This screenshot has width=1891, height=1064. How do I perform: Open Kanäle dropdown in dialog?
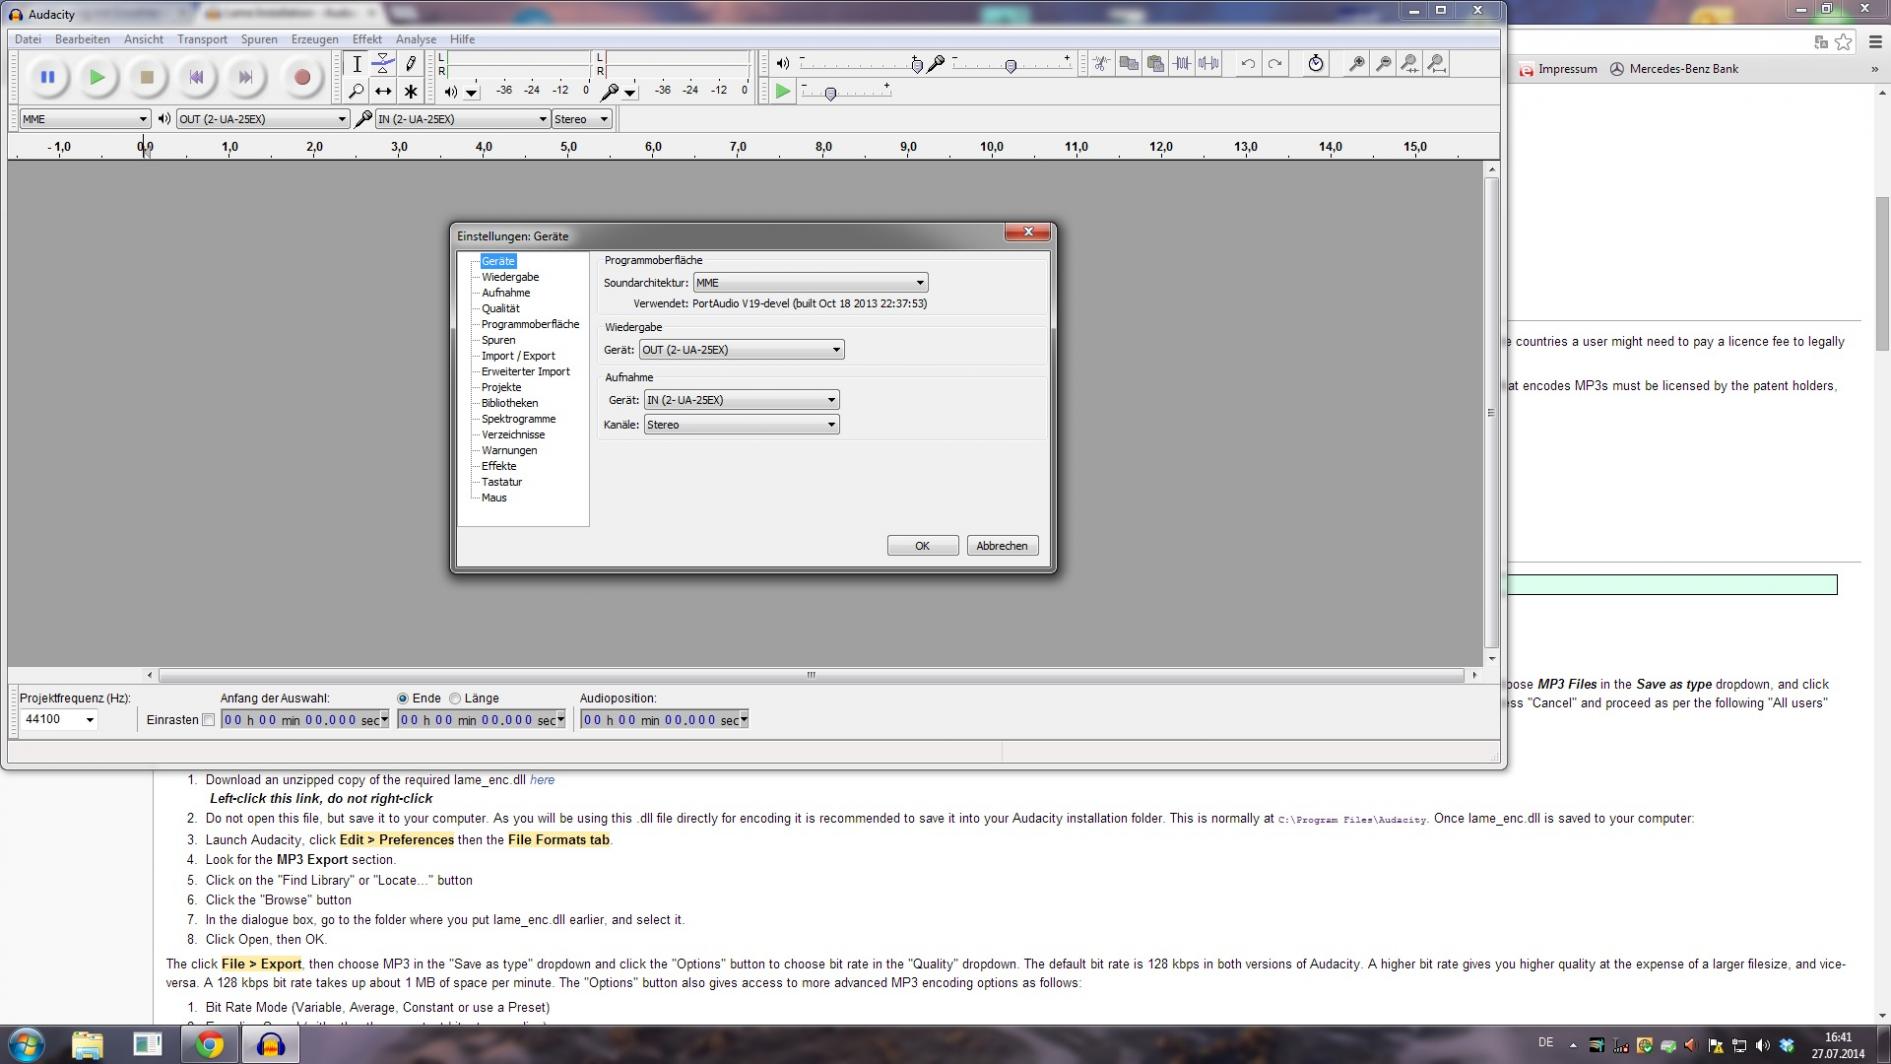741,425
